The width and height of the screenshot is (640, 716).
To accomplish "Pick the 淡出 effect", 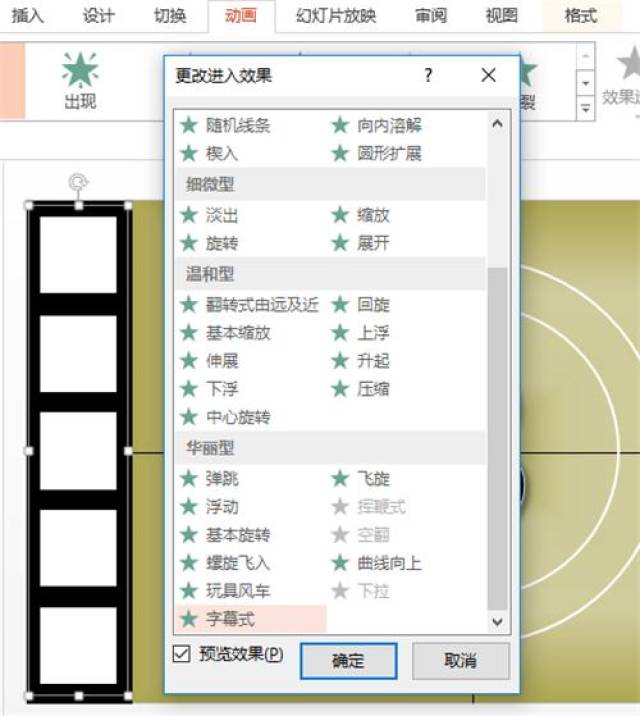I will [209, 215].
